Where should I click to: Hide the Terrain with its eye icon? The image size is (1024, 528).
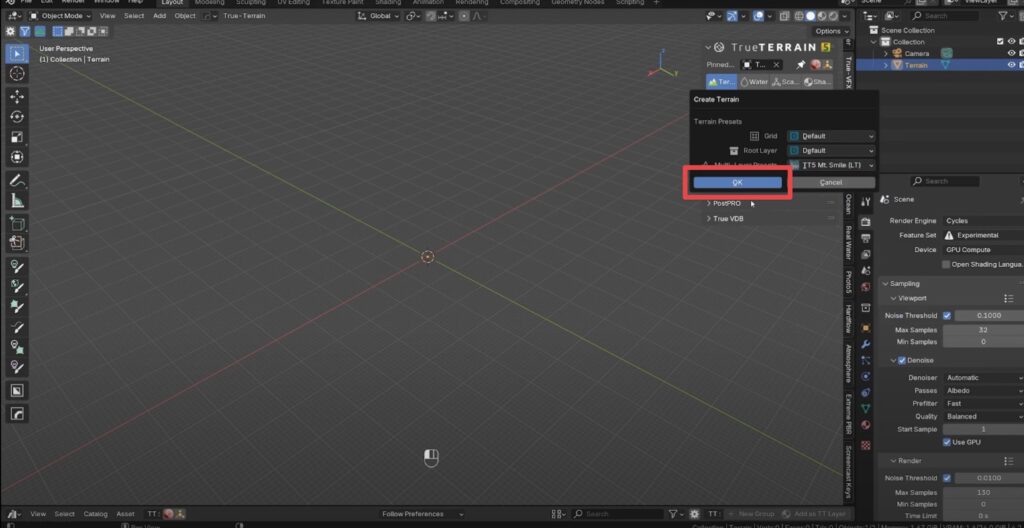click(1011, 65)
